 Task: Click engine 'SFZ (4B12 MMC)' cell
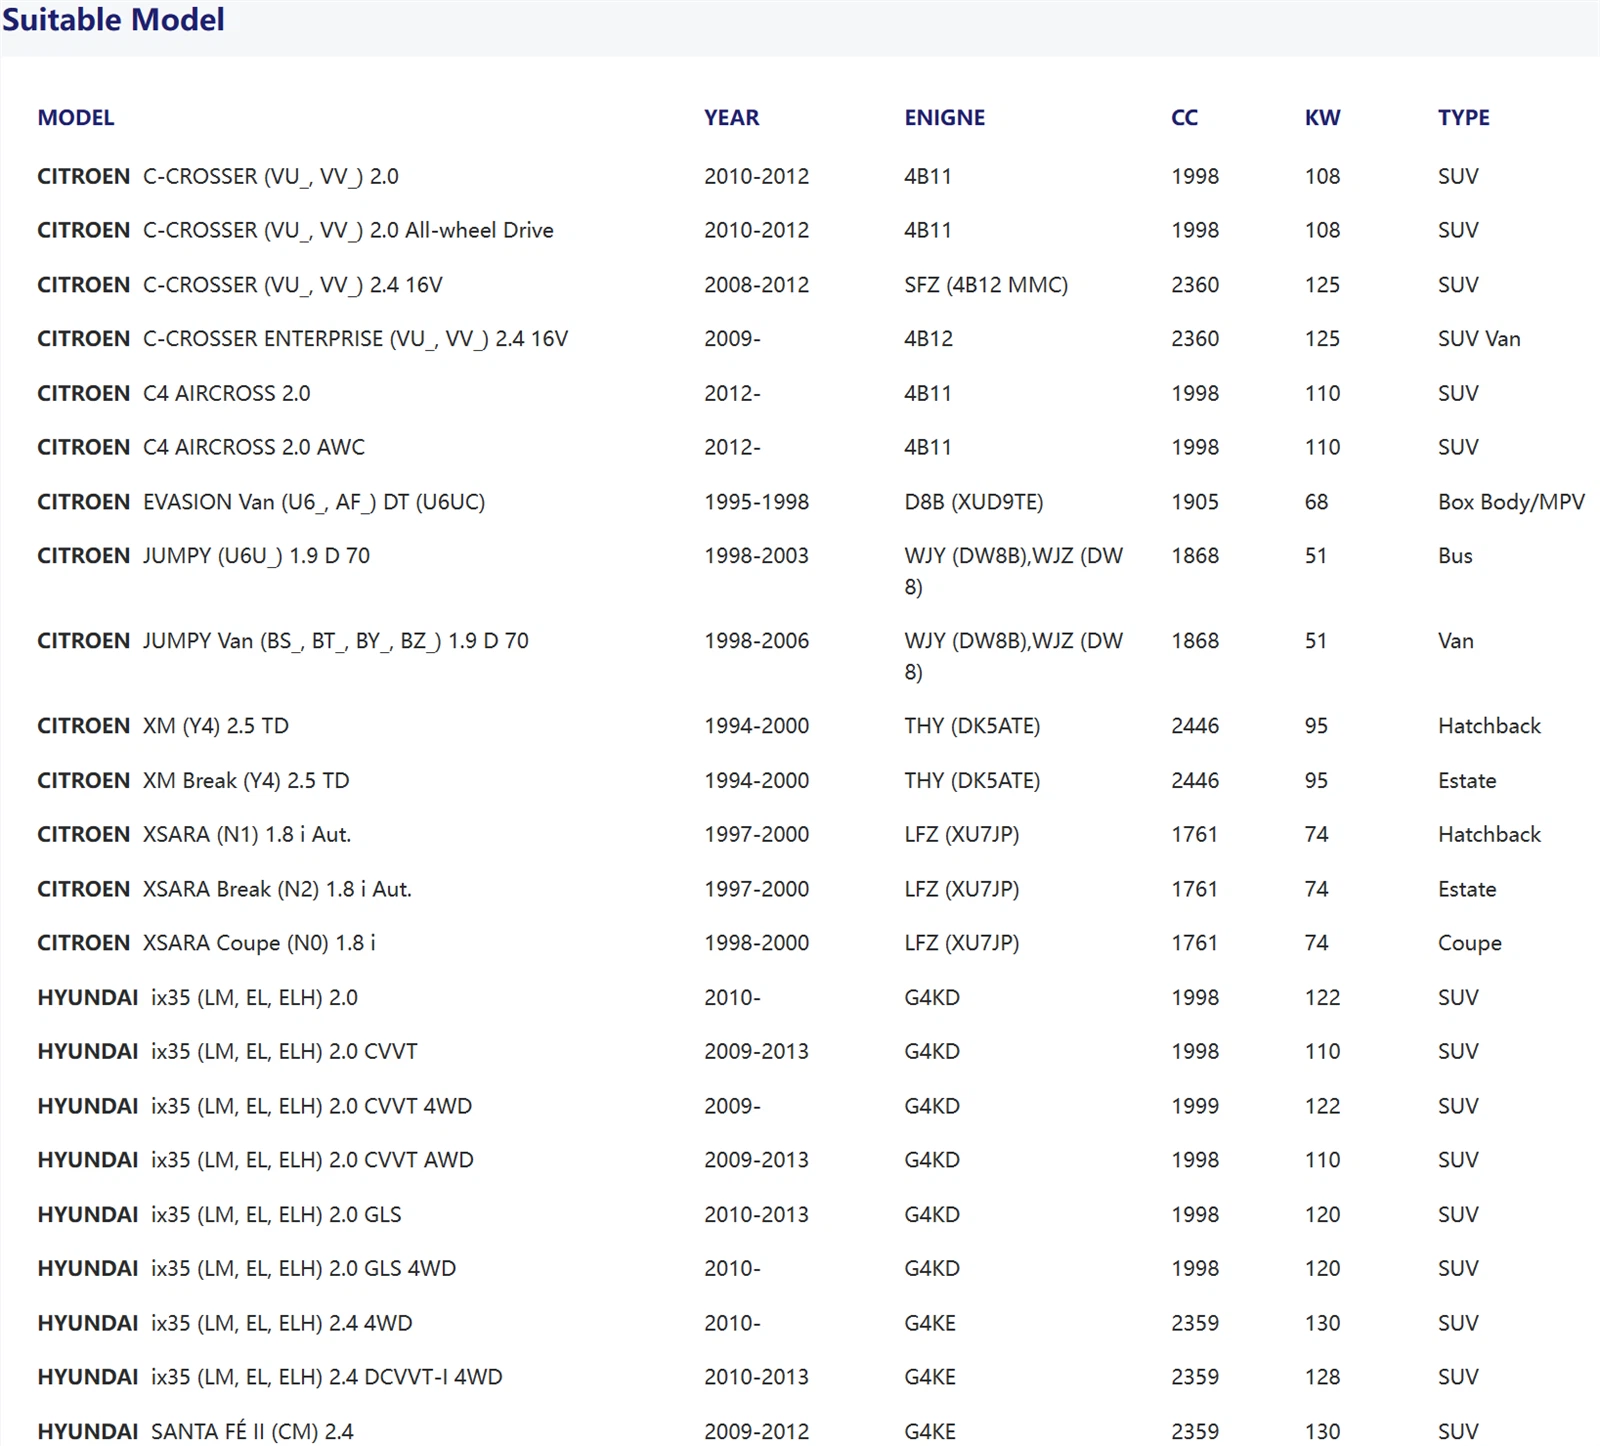click(986, 285)
